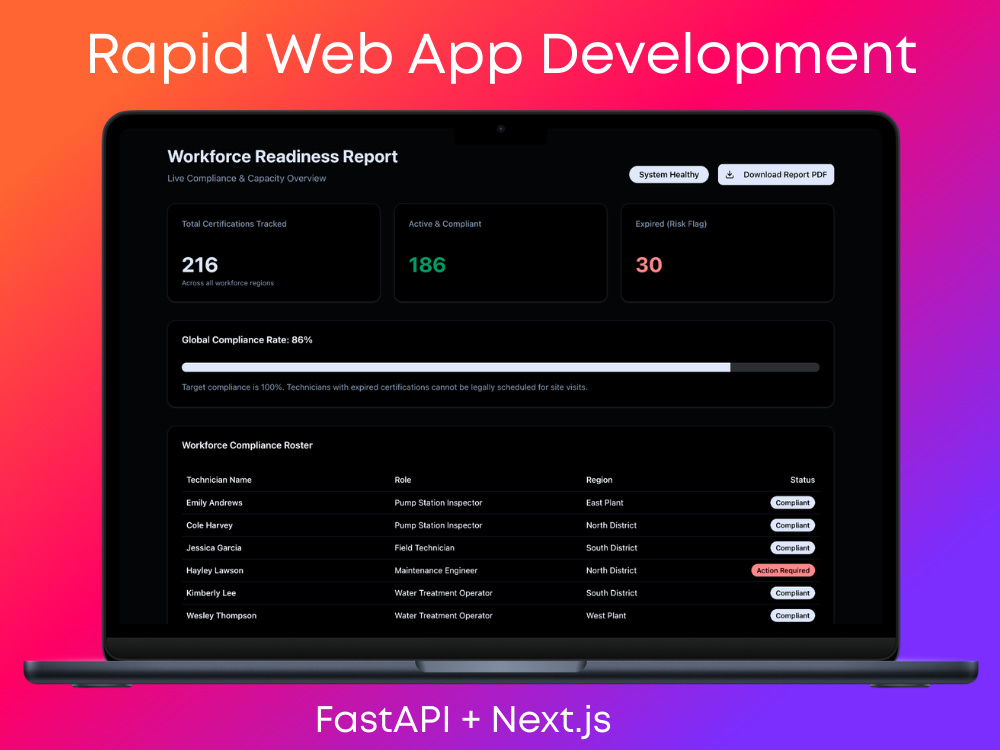Select Wesley Thompson in the roster
Image resolution: width=1000 pixels, height=750 pixels.
click(x=221, y=616)
